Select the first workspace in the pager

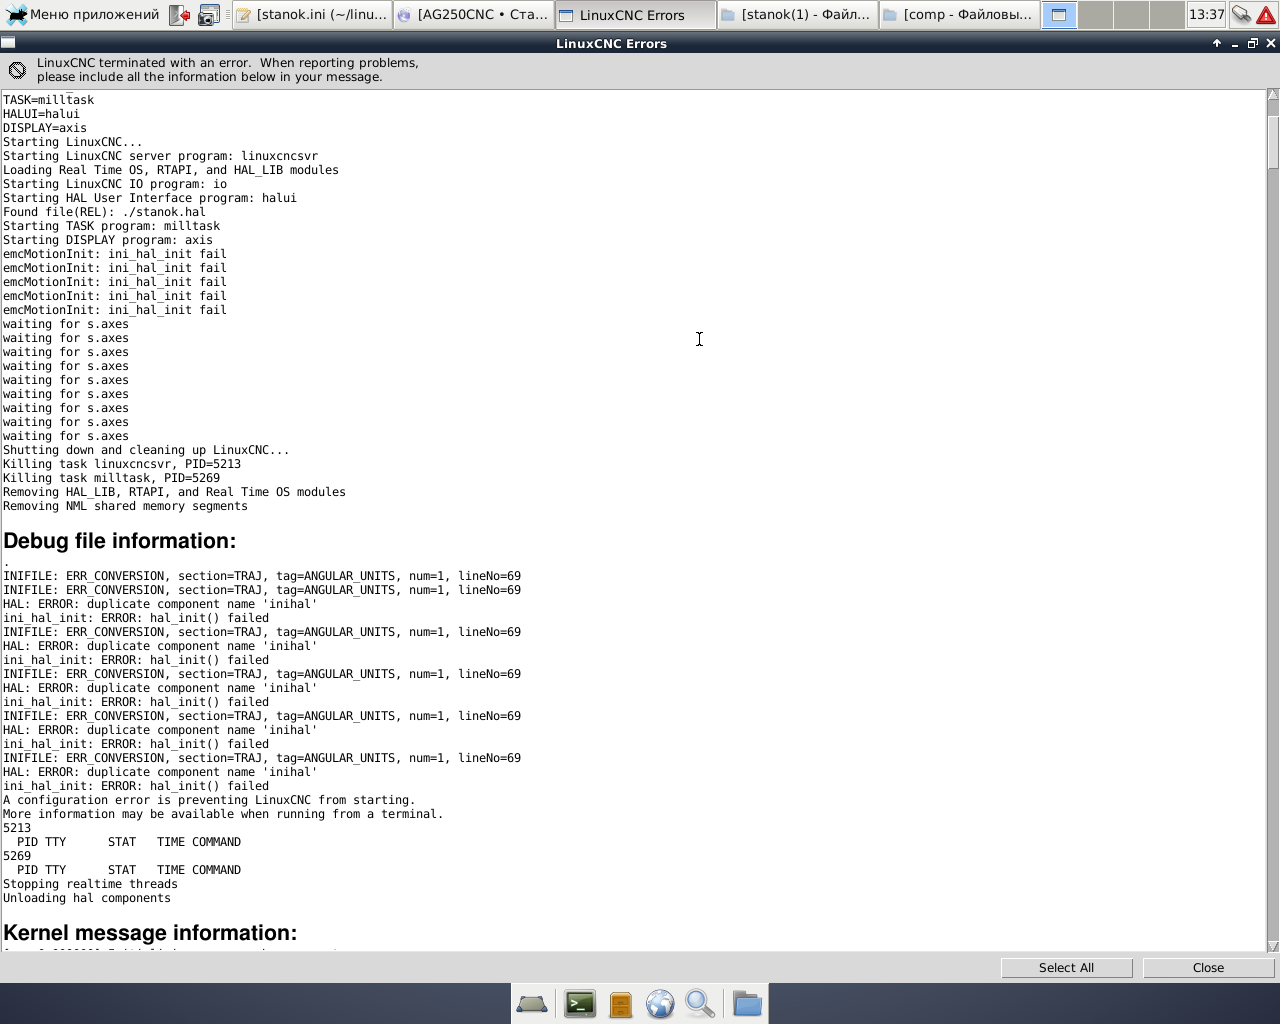(1059, 15)
